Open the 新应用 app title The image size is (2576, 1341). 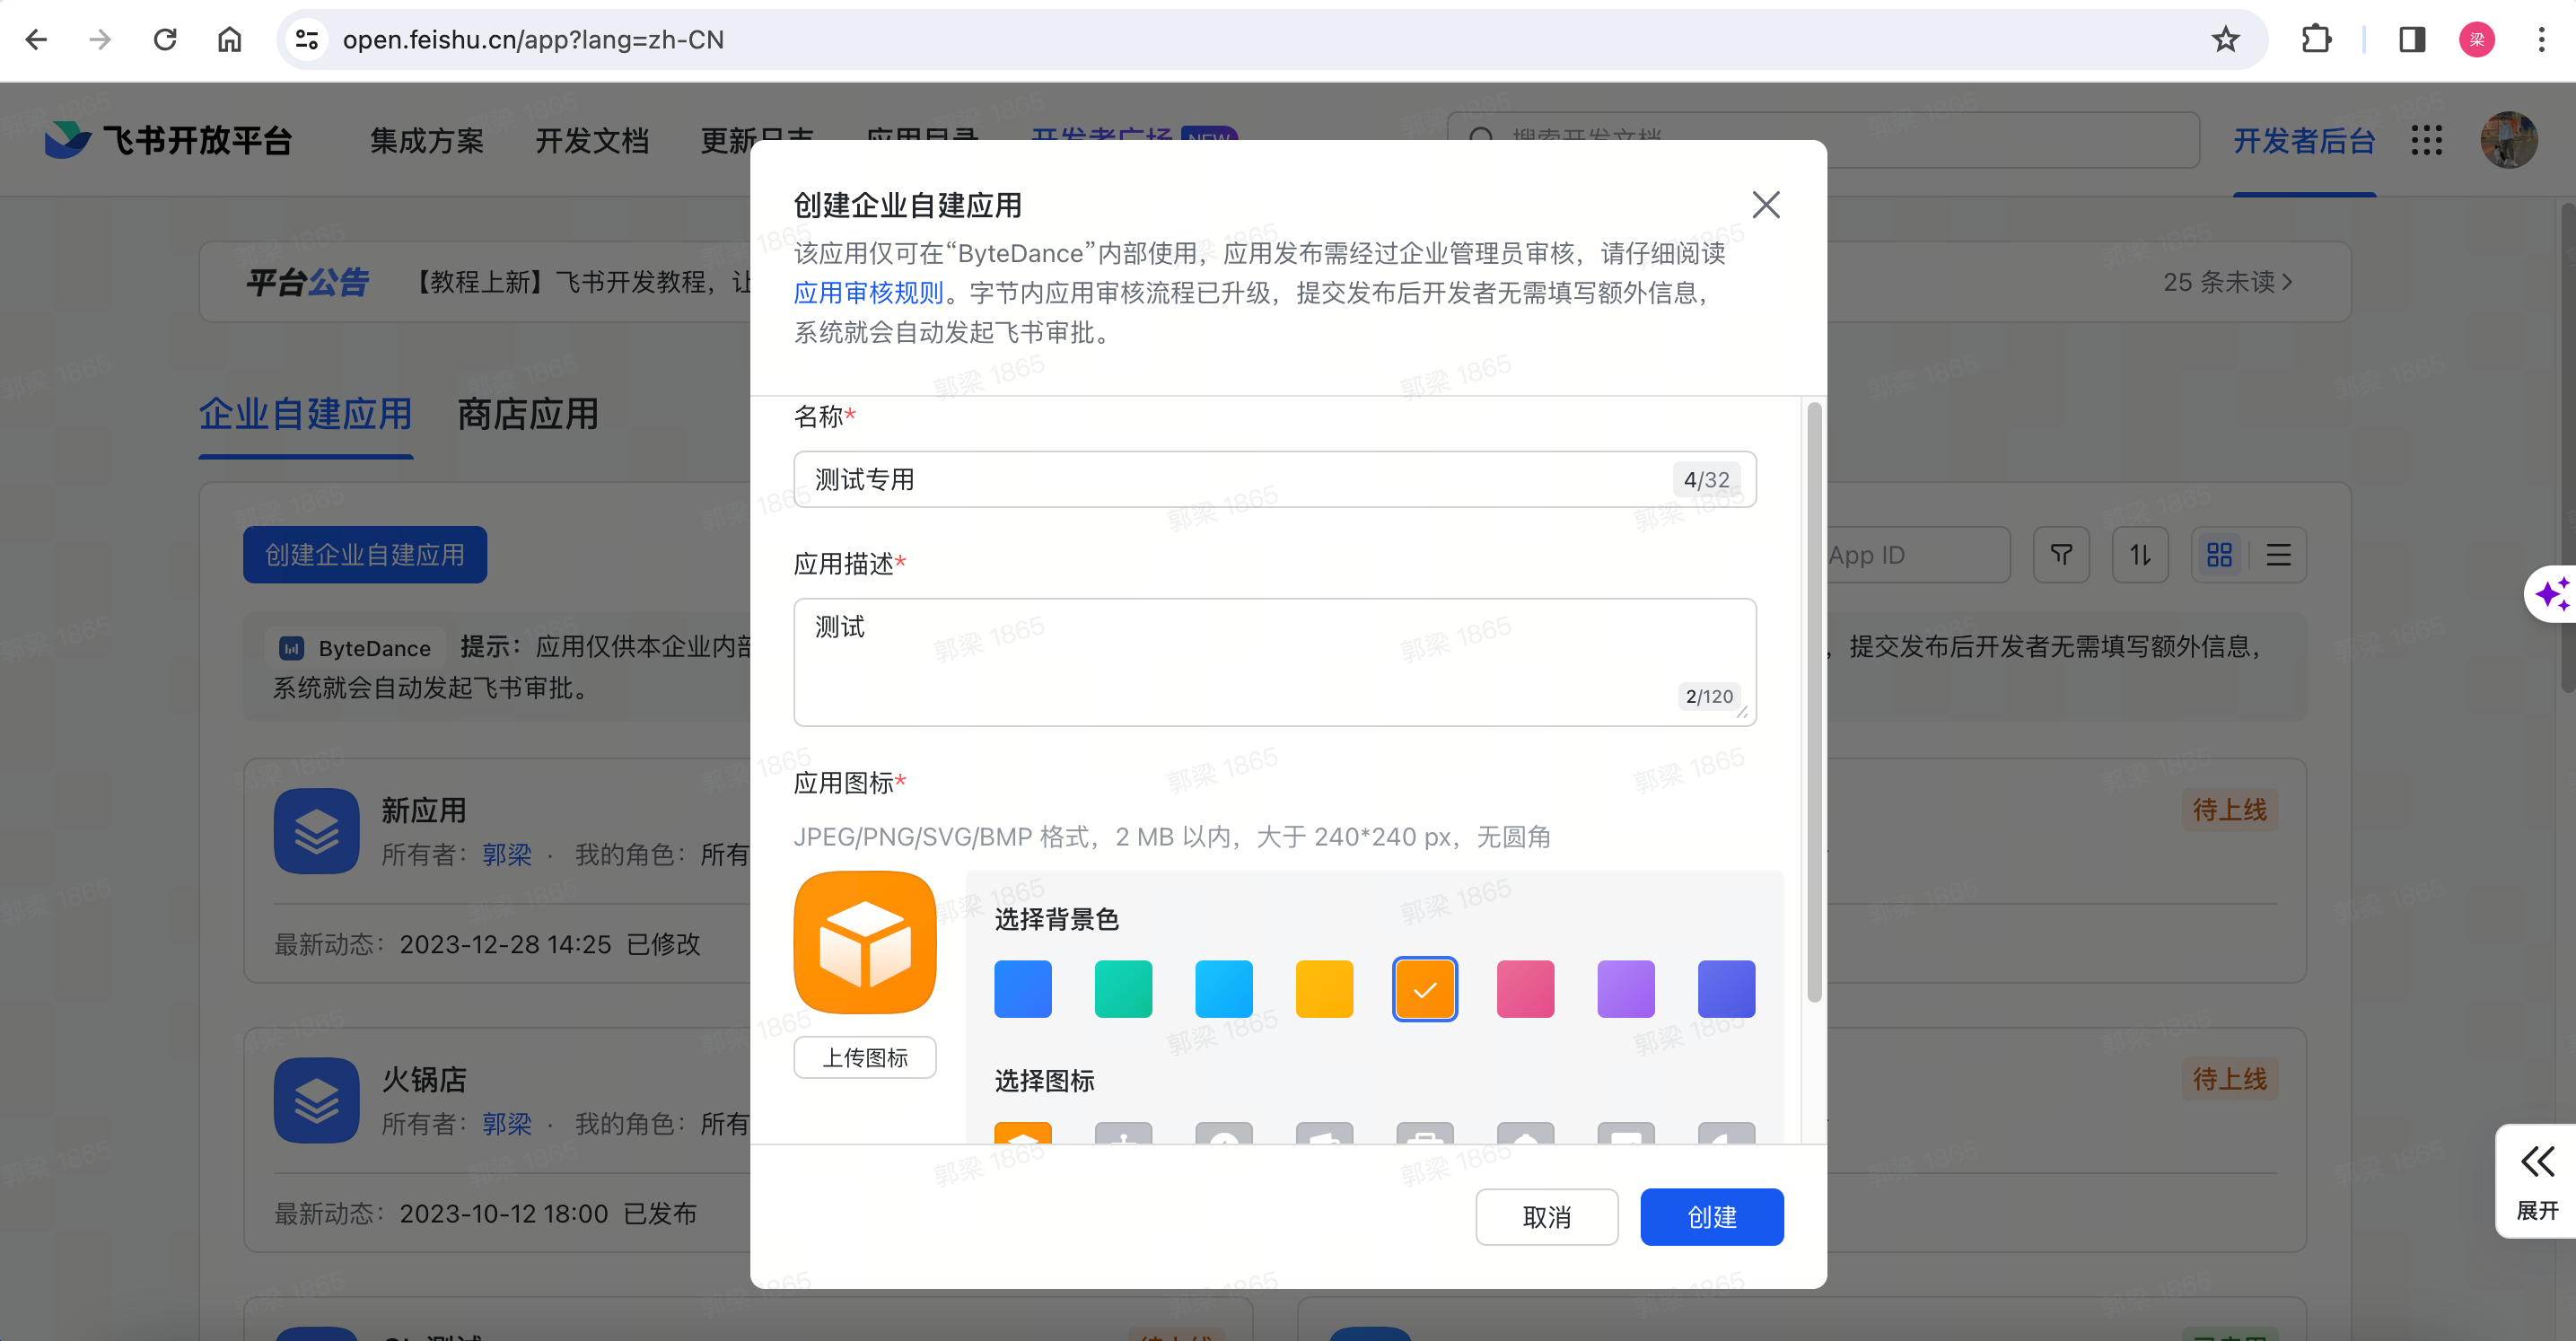(424, 810)
